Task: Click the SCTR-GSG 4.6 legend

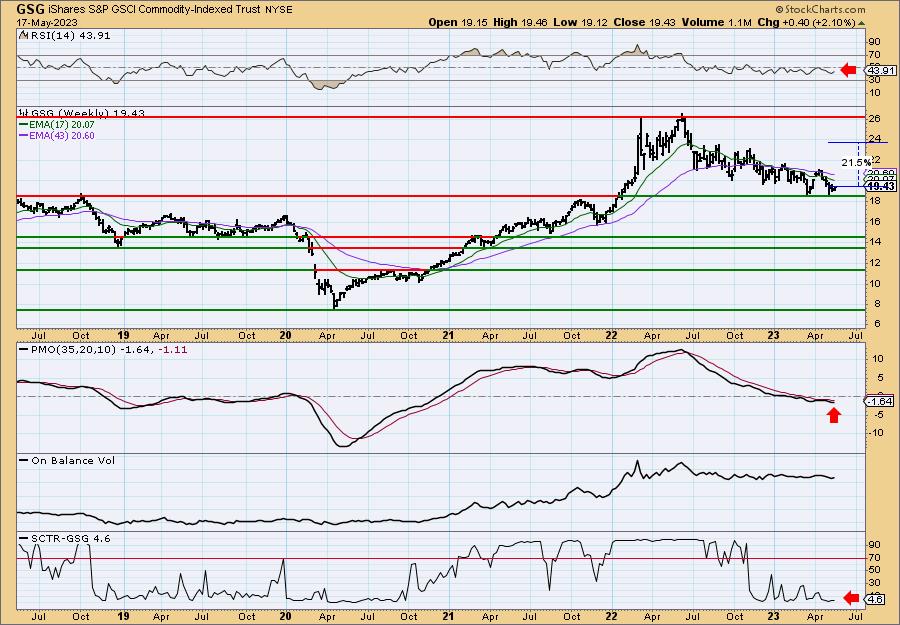Action: [65, 538]
